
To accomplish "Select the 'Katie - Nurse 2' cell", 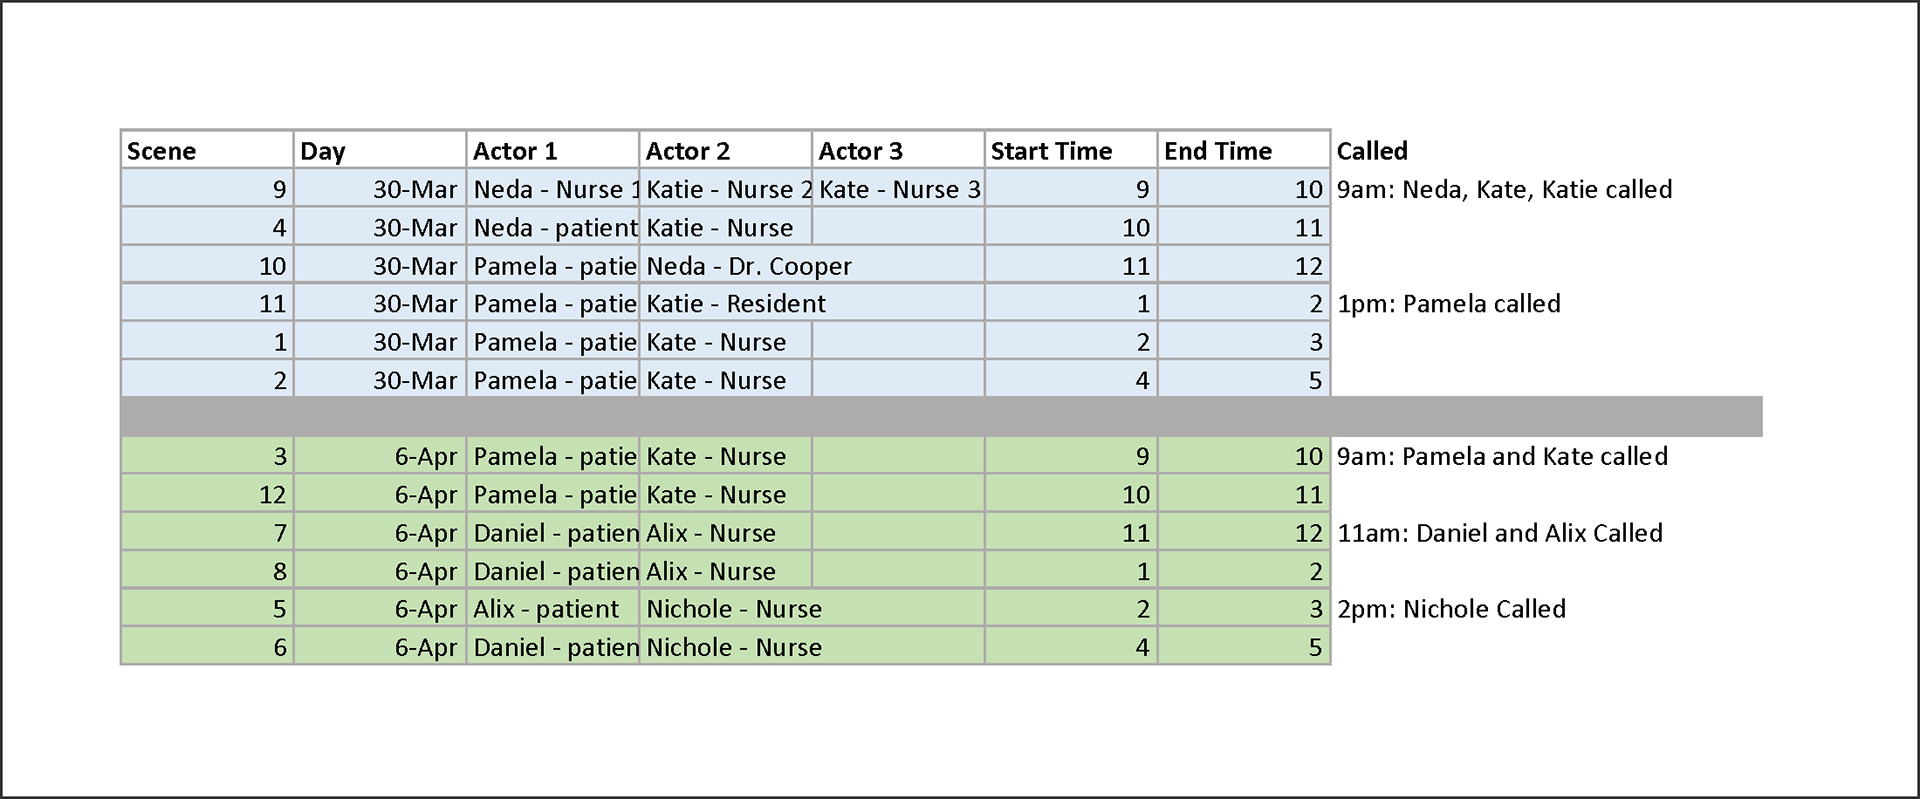I will click(726, 189).
